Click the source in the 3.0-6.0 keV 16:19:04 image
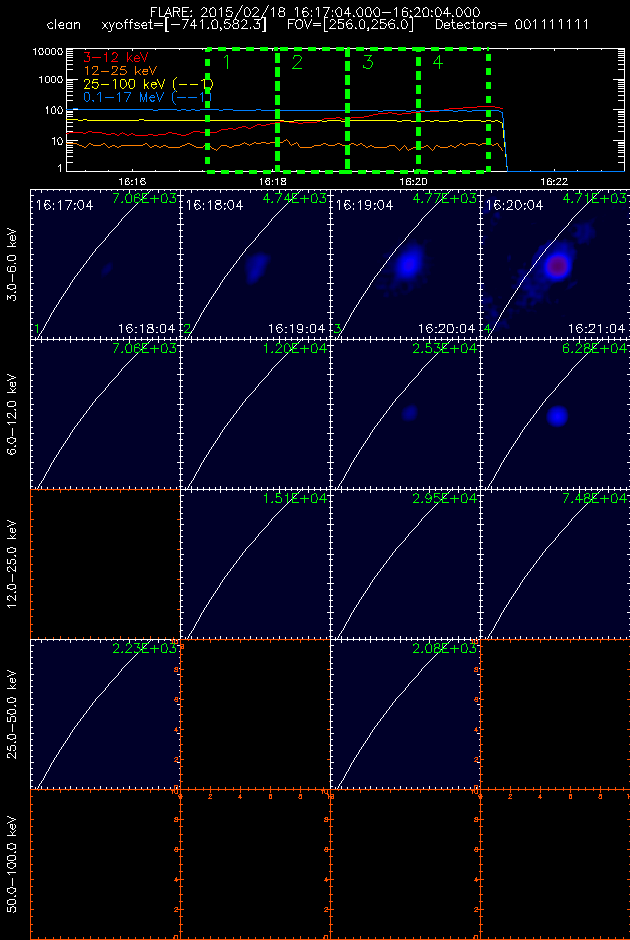 click(x=408, y=263)
